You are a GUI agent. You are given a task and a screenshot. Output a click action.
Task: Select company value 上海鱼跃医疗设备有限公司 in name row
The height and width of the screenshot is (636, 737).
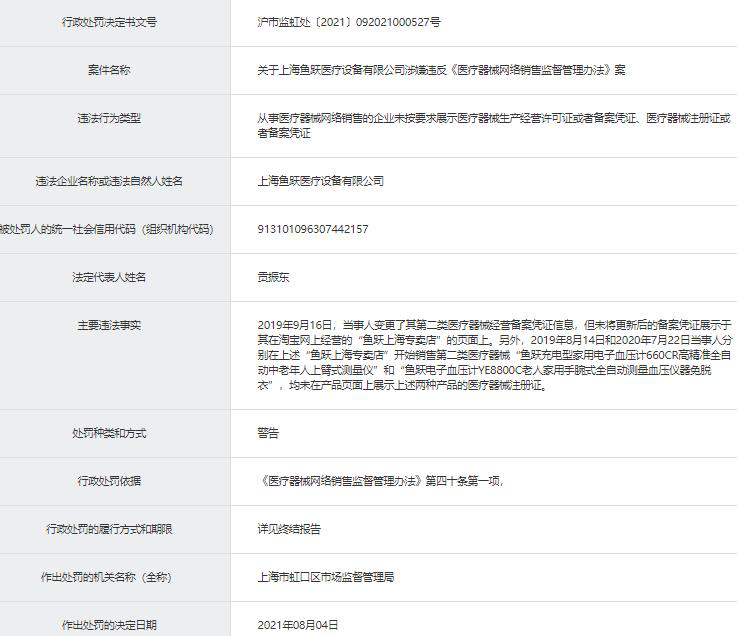tap(321, 181)
